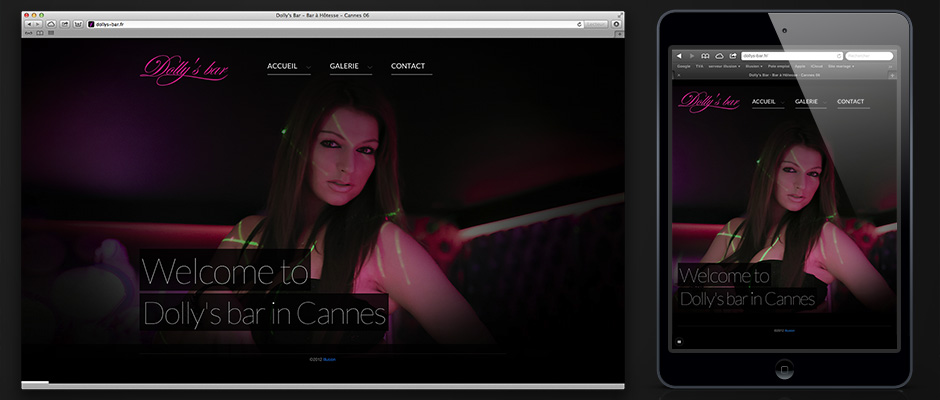Open ACCUEIL menu on desktop site
Image resolution: width=940 pixels, height=400 pixels.
pos(282,66)
